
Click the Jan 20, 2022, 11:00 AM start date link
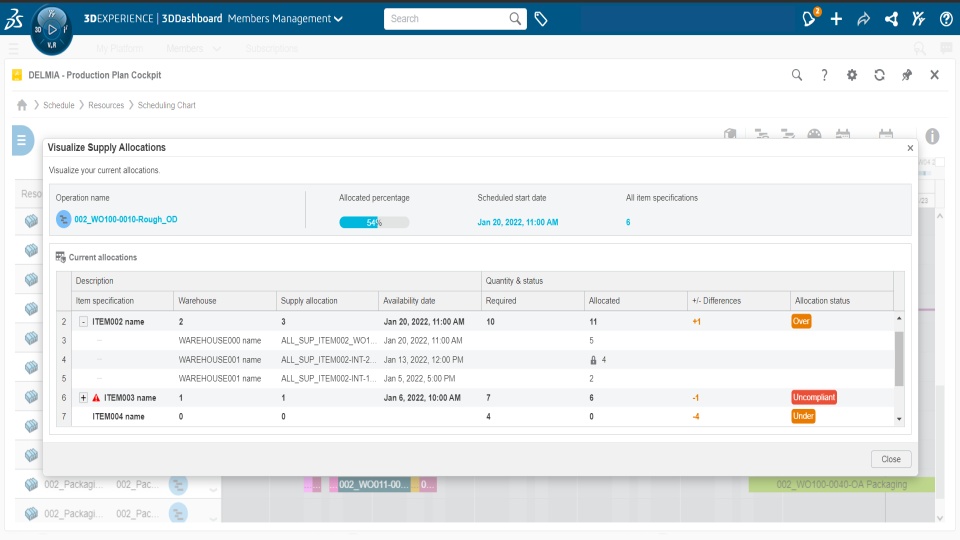518,222
